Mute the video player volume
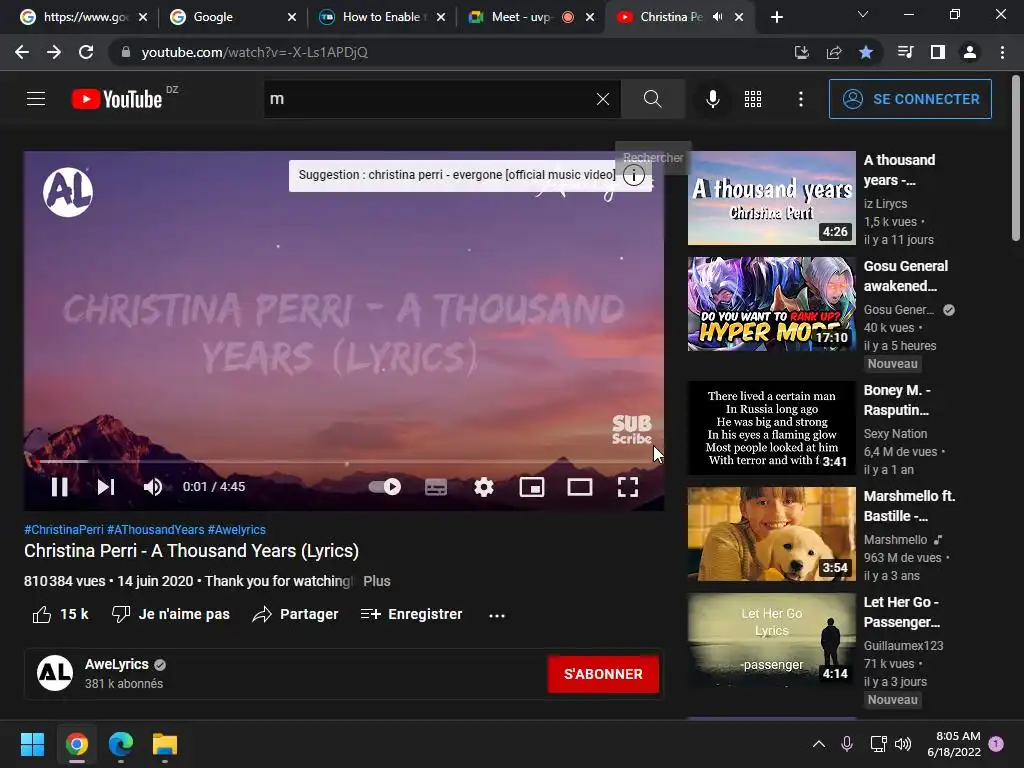This screenshot has width=1024, height=768. [153, 487]
